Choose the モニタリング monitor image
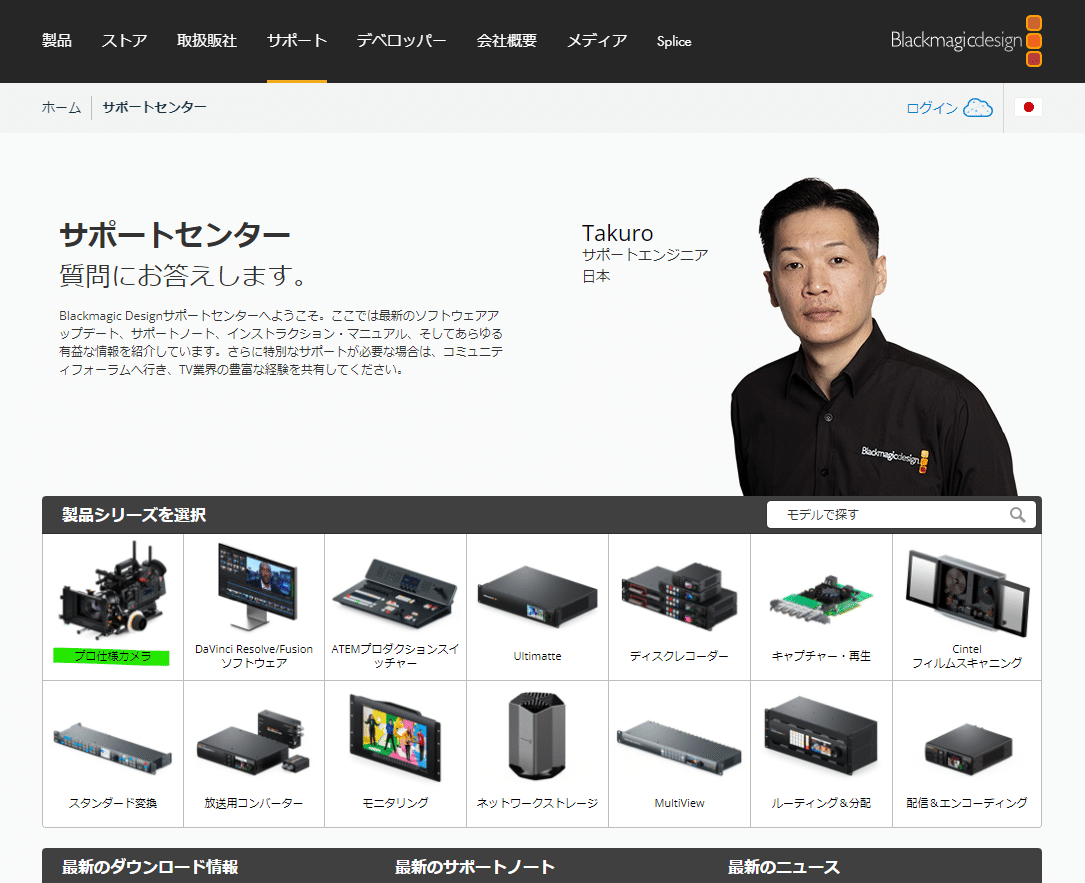 395,738
